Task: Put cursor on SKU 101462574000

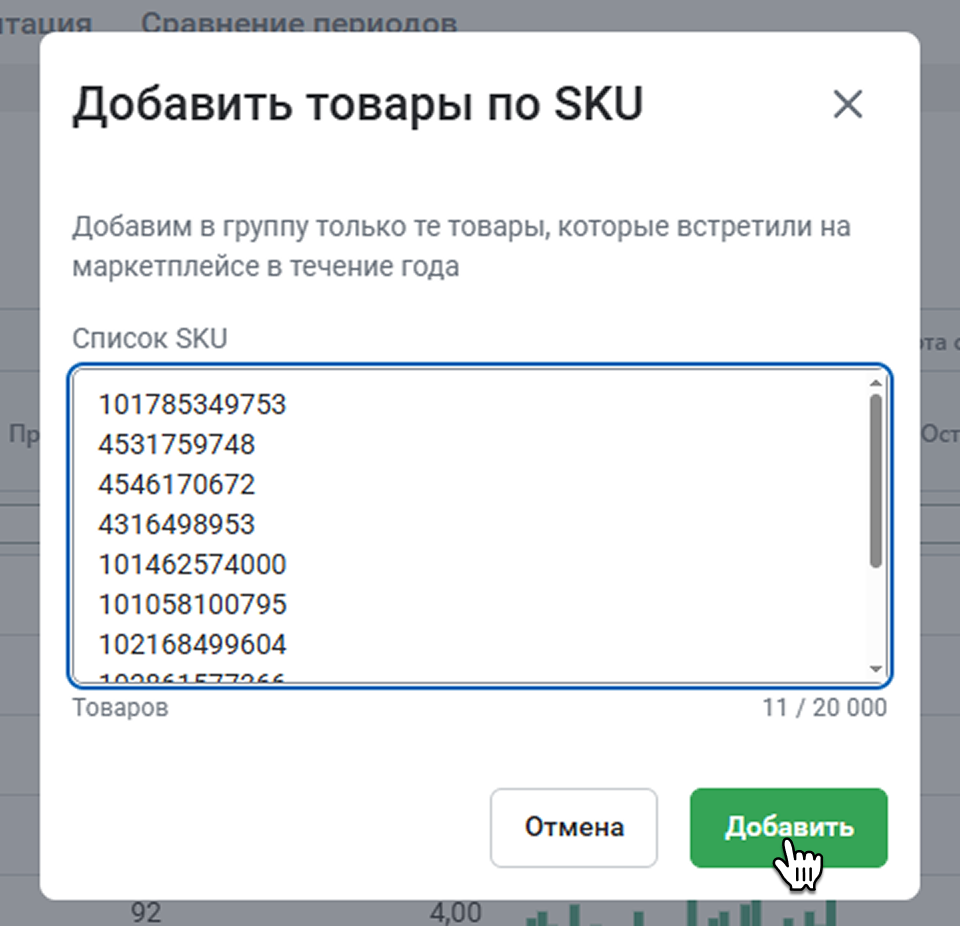Action: click(x=192, y=564)
